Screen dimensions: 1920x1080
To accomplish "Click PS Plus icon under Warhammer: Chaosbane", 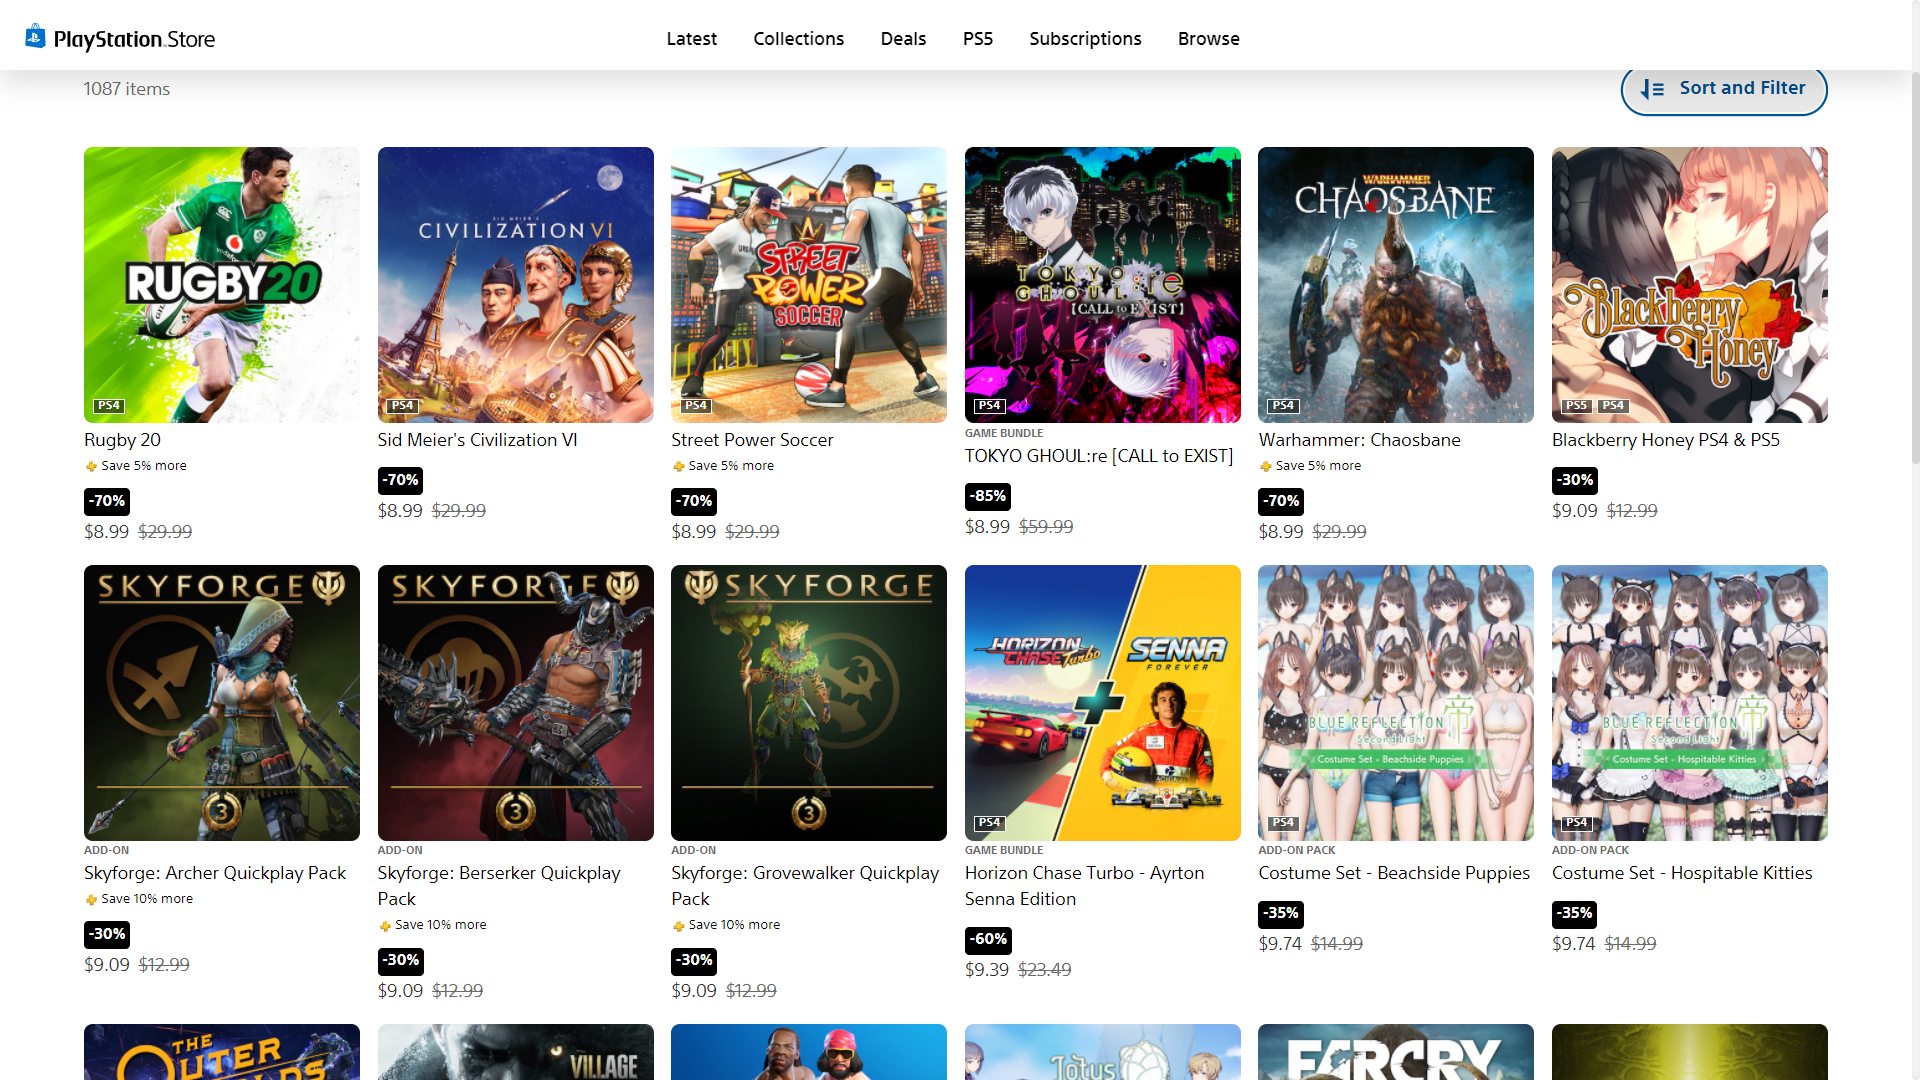I will 1266,466.
